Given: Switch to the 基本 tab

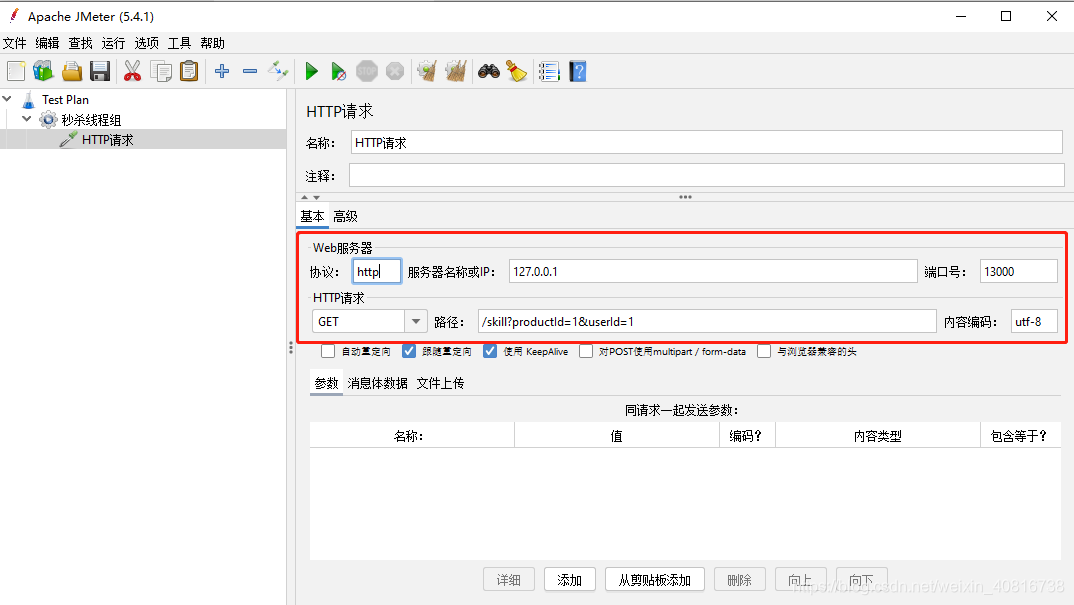Looking at the screenshot, I should click(x=312, y=217).
